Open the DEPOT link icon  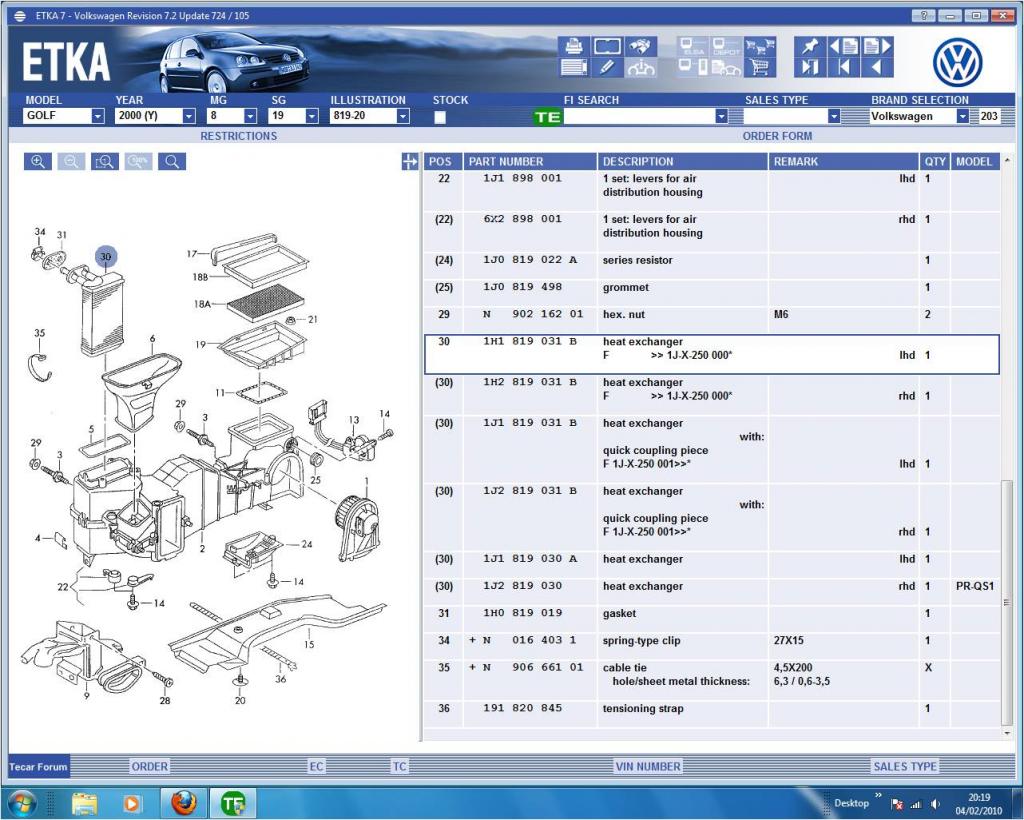click(725, 46)
